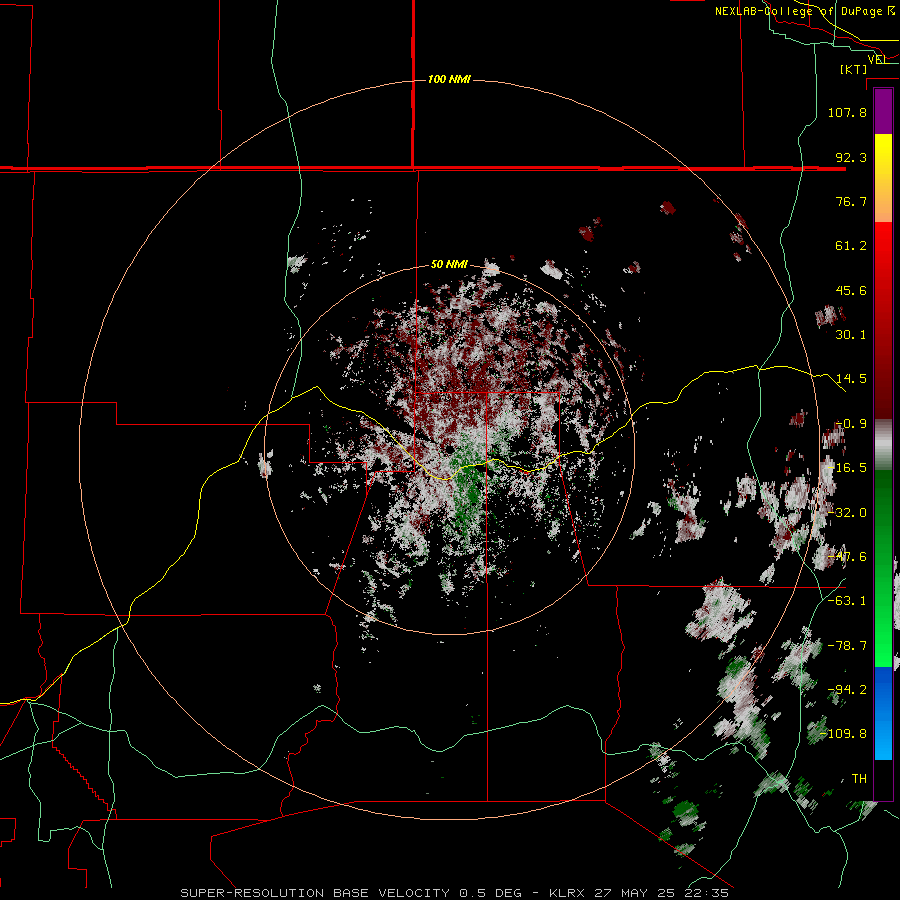900x900 pixels.
Task: Click the -32.0 legend value
Action: [847, 513]
